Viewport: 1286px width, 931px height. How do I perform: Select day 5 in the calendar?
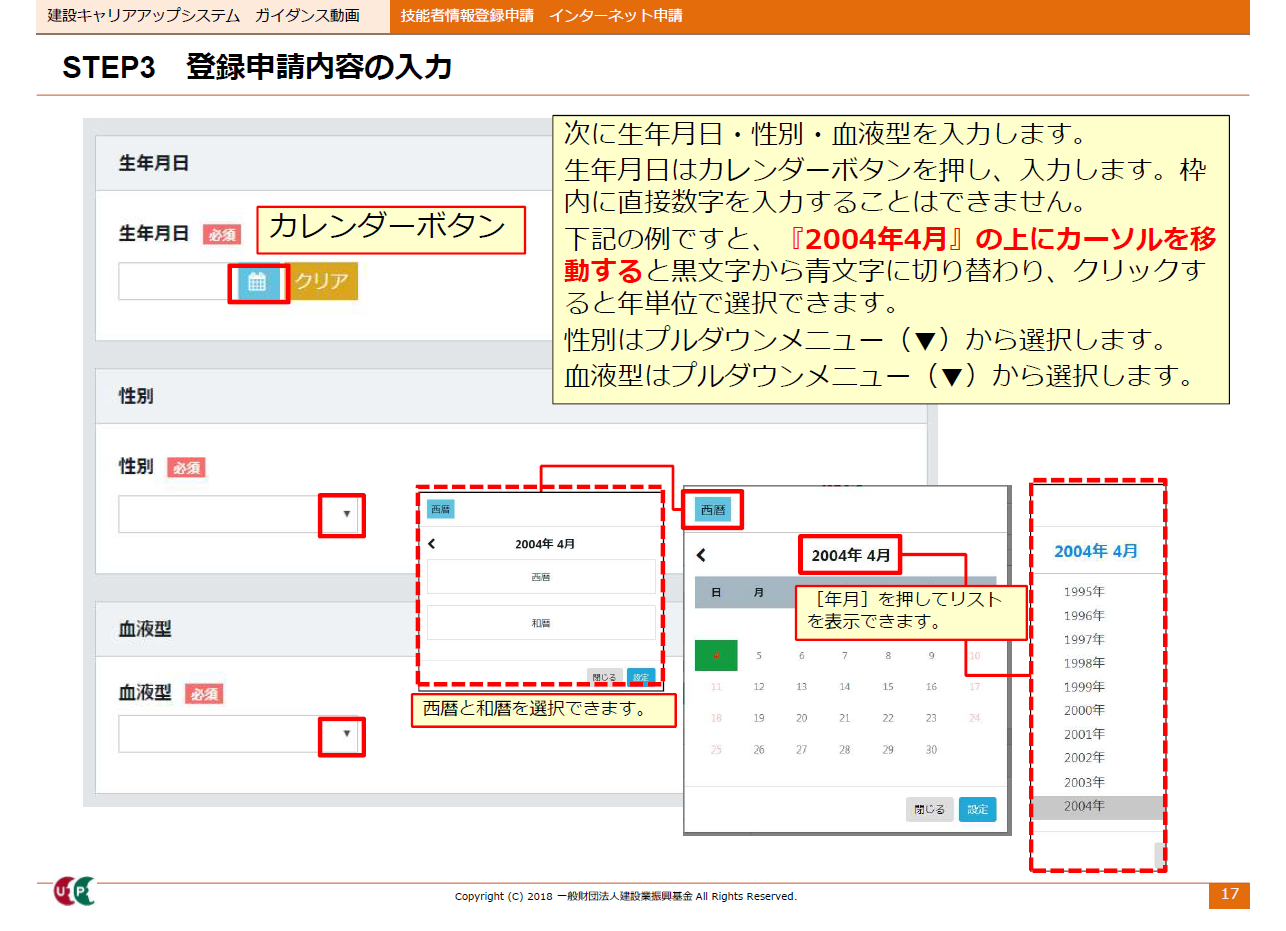pos(759,656)
